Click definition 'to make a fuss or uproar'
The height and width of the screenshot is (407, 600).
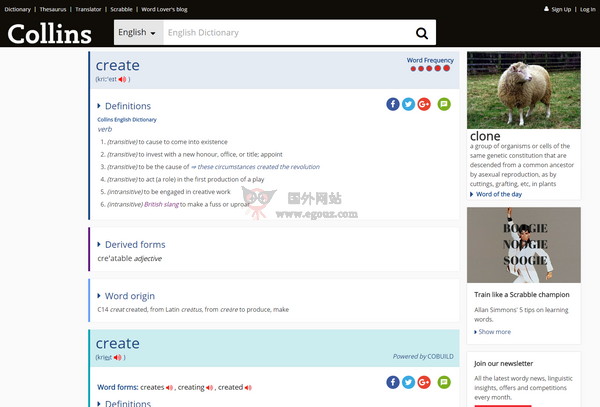[x=215, y=205]
